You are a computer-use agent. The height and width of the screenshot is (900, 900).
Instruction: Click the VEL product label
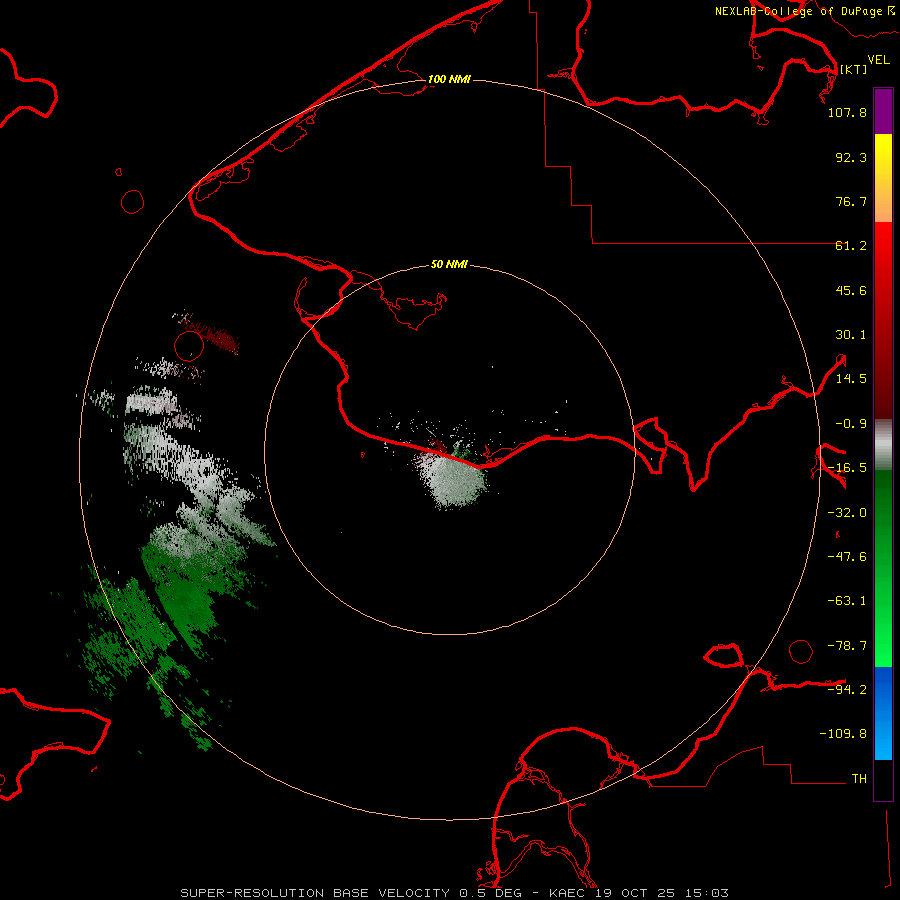[878, 60]
